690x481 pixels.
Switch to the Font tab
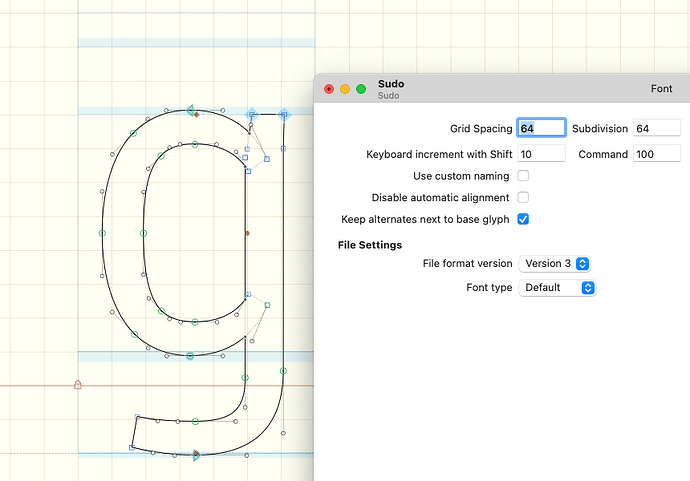(661, 89)
